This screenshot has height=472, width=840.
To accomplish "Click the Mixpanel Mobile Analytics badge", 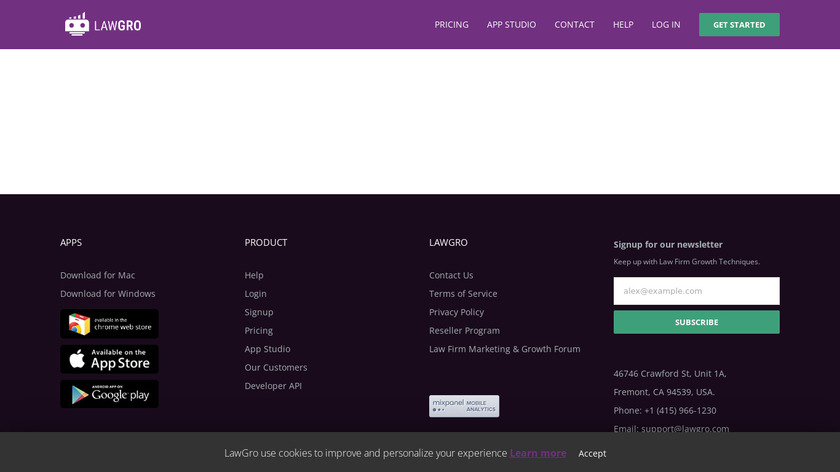I will 464,406.
